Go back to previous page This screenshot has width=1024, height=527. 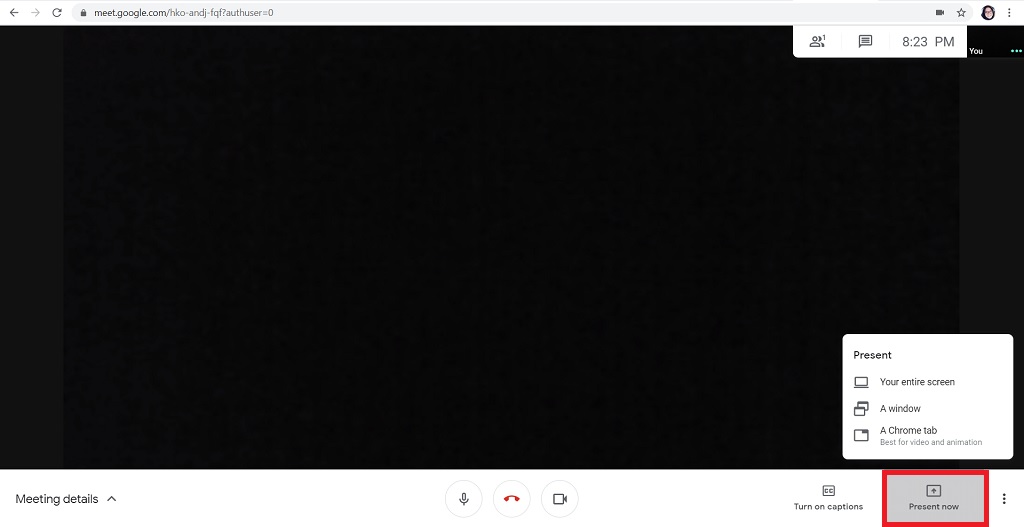tap(14, 13)
